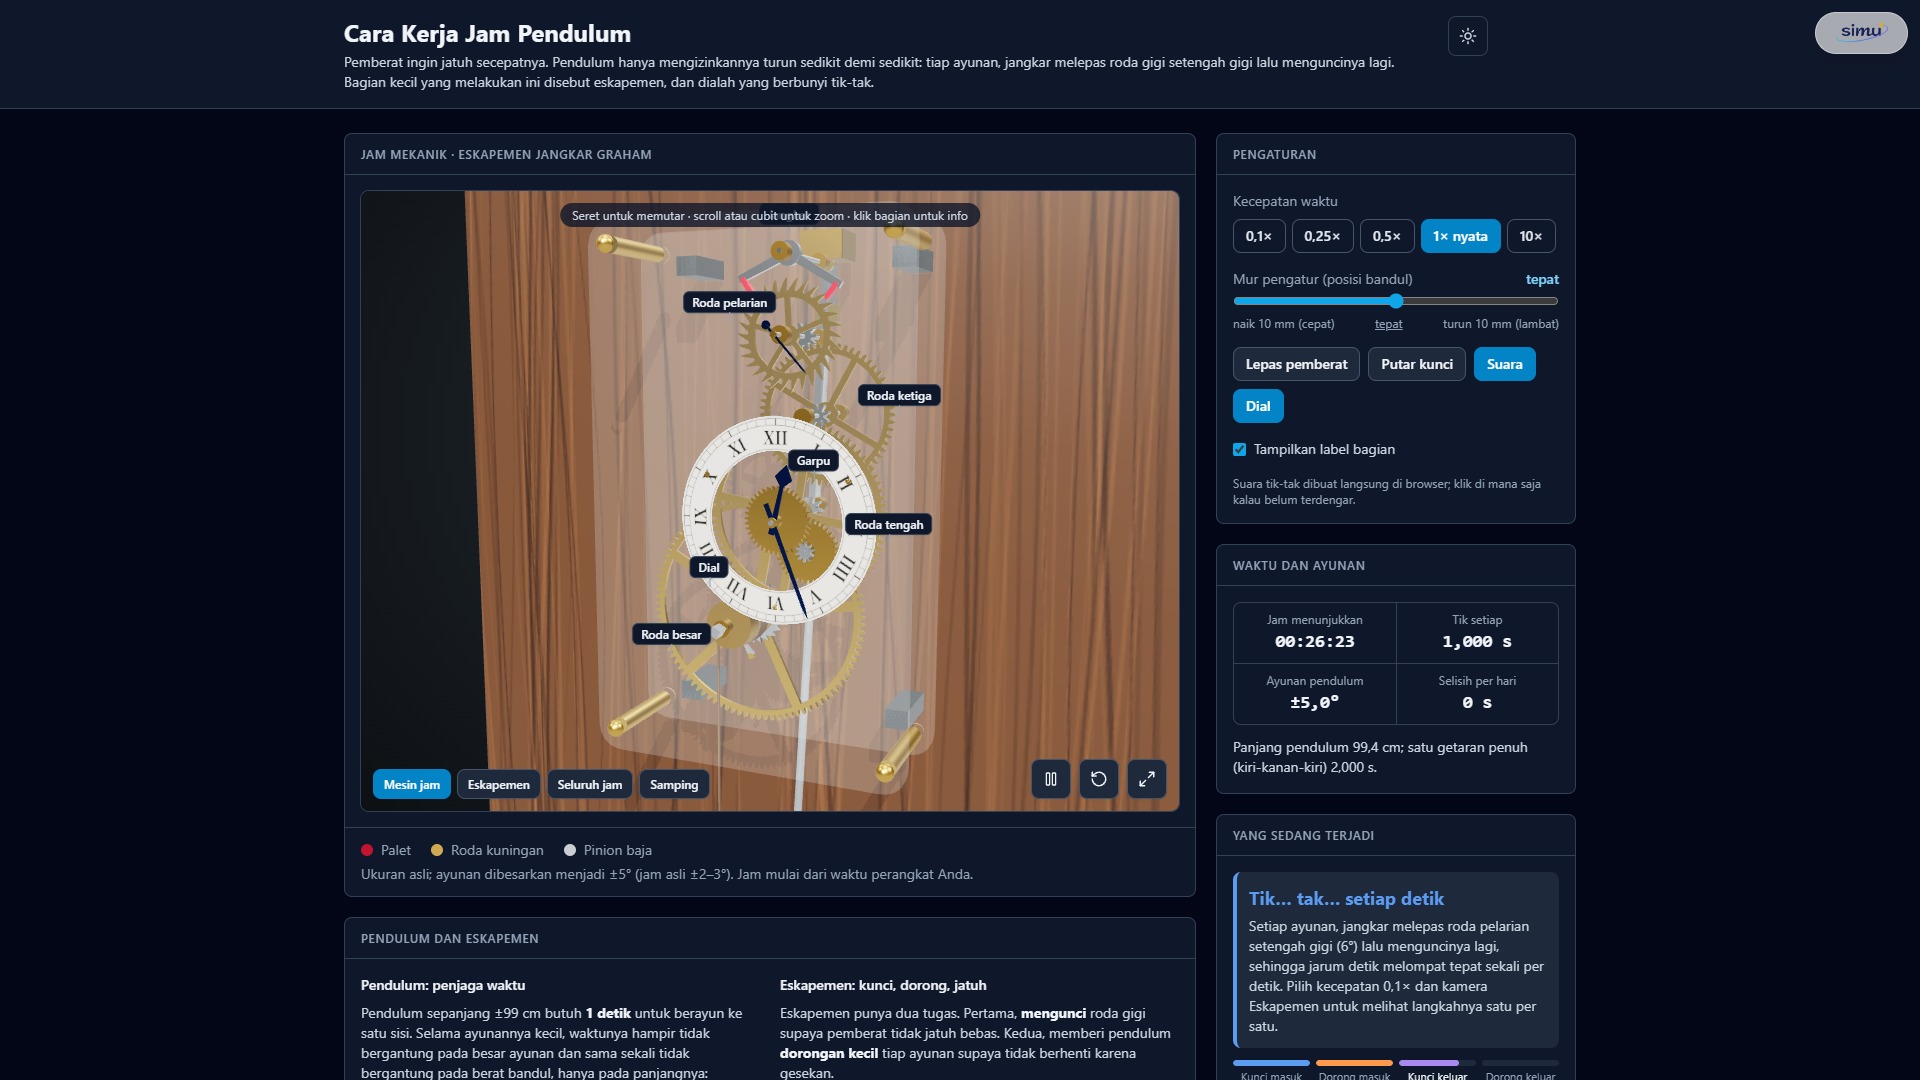Pause the clock animation

(1051, 779)
